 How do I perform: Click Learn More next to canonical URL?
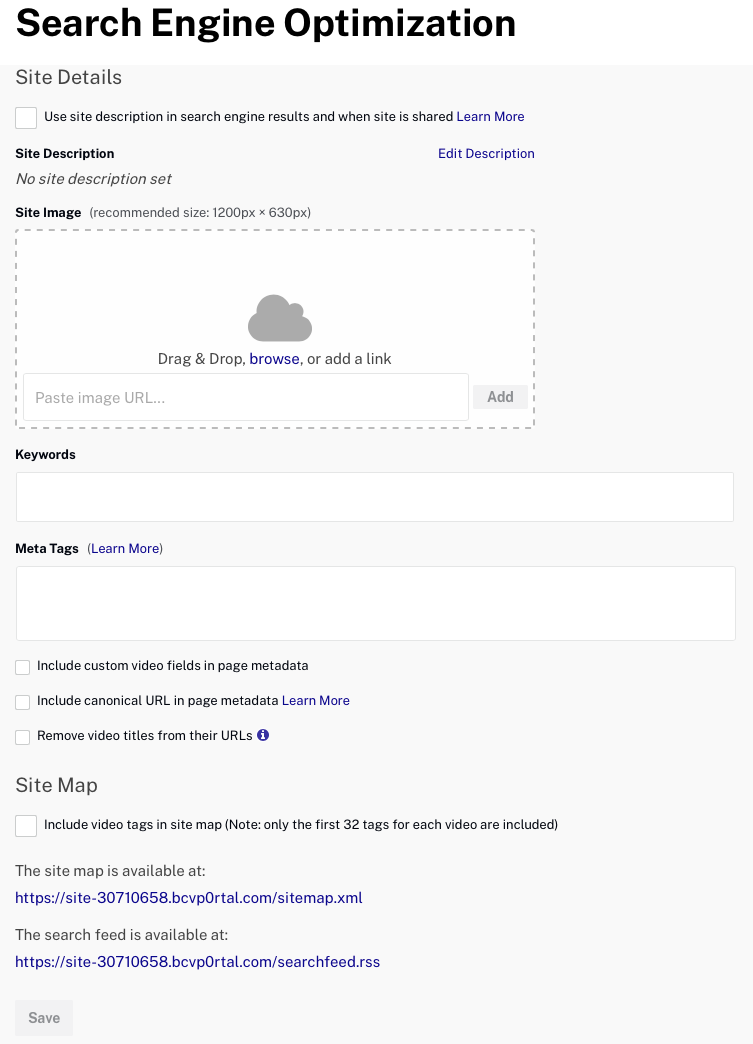tap(316, 700)
